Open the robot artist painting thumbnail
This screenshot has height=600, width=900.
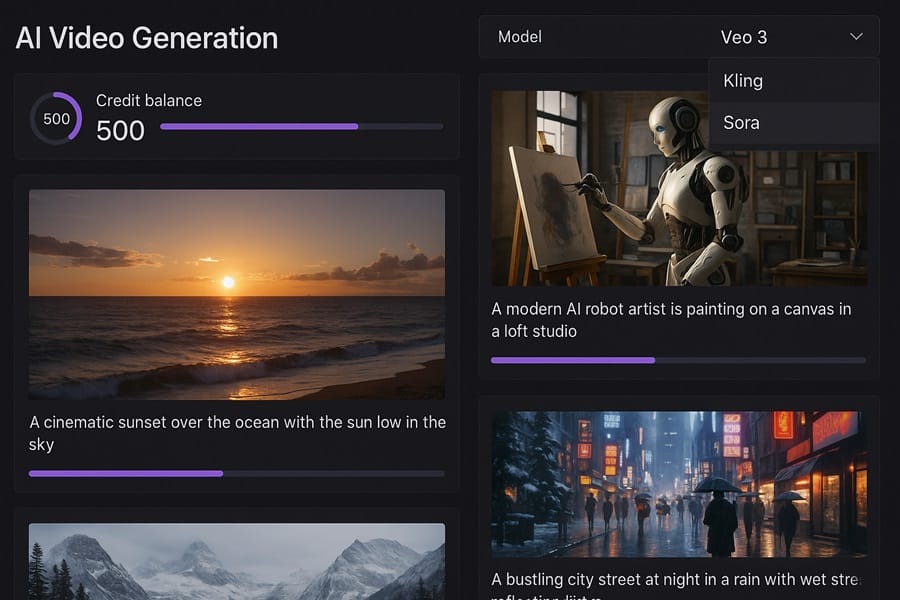tap(600, 188)
